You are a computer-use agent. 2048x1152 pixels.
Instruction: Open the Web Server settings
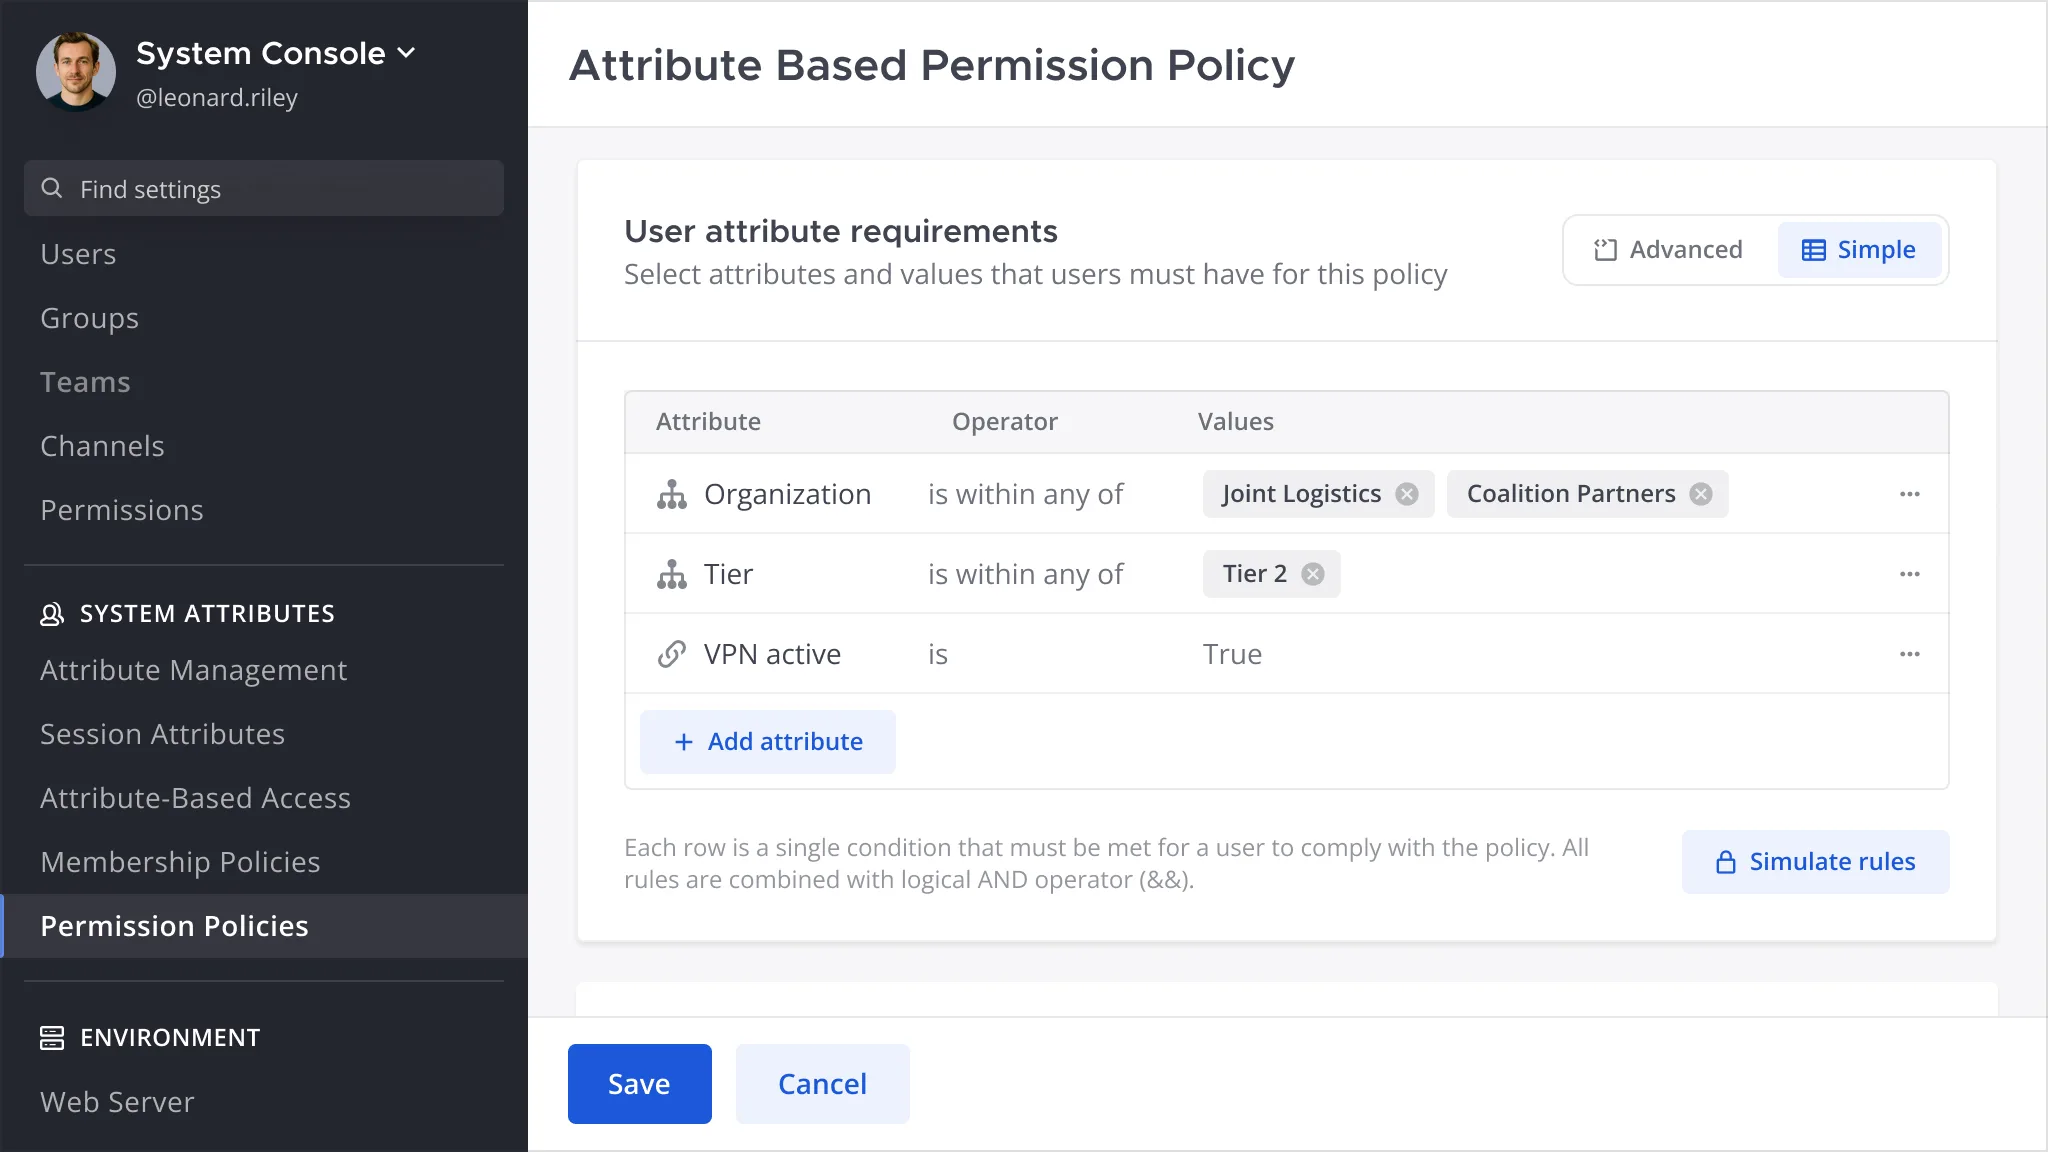tap(117, 1102)
